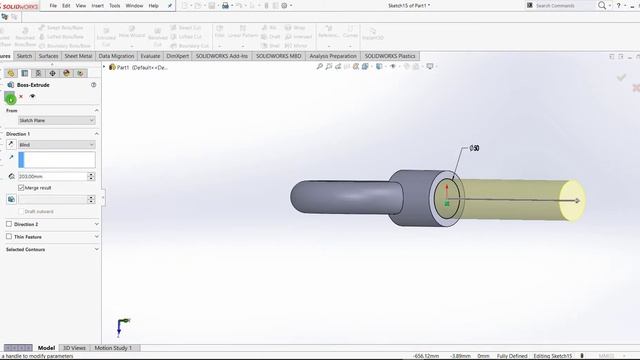Toggle the Draft outward checkbox
The height and width of the screenshot is (360, 640).
(x=21, y=211)
